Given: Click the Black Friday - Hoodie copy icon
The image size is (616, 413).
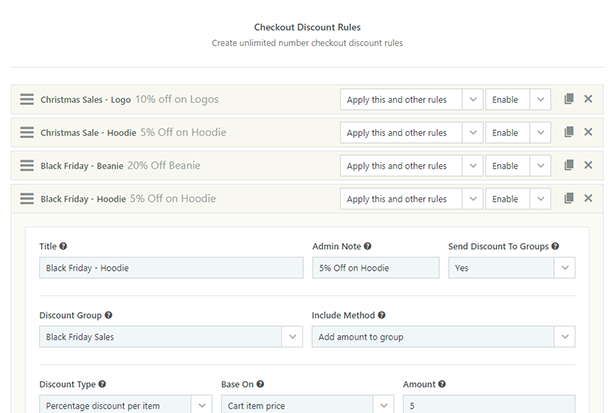Looking at the screenshot, I should tap(569, 198).
